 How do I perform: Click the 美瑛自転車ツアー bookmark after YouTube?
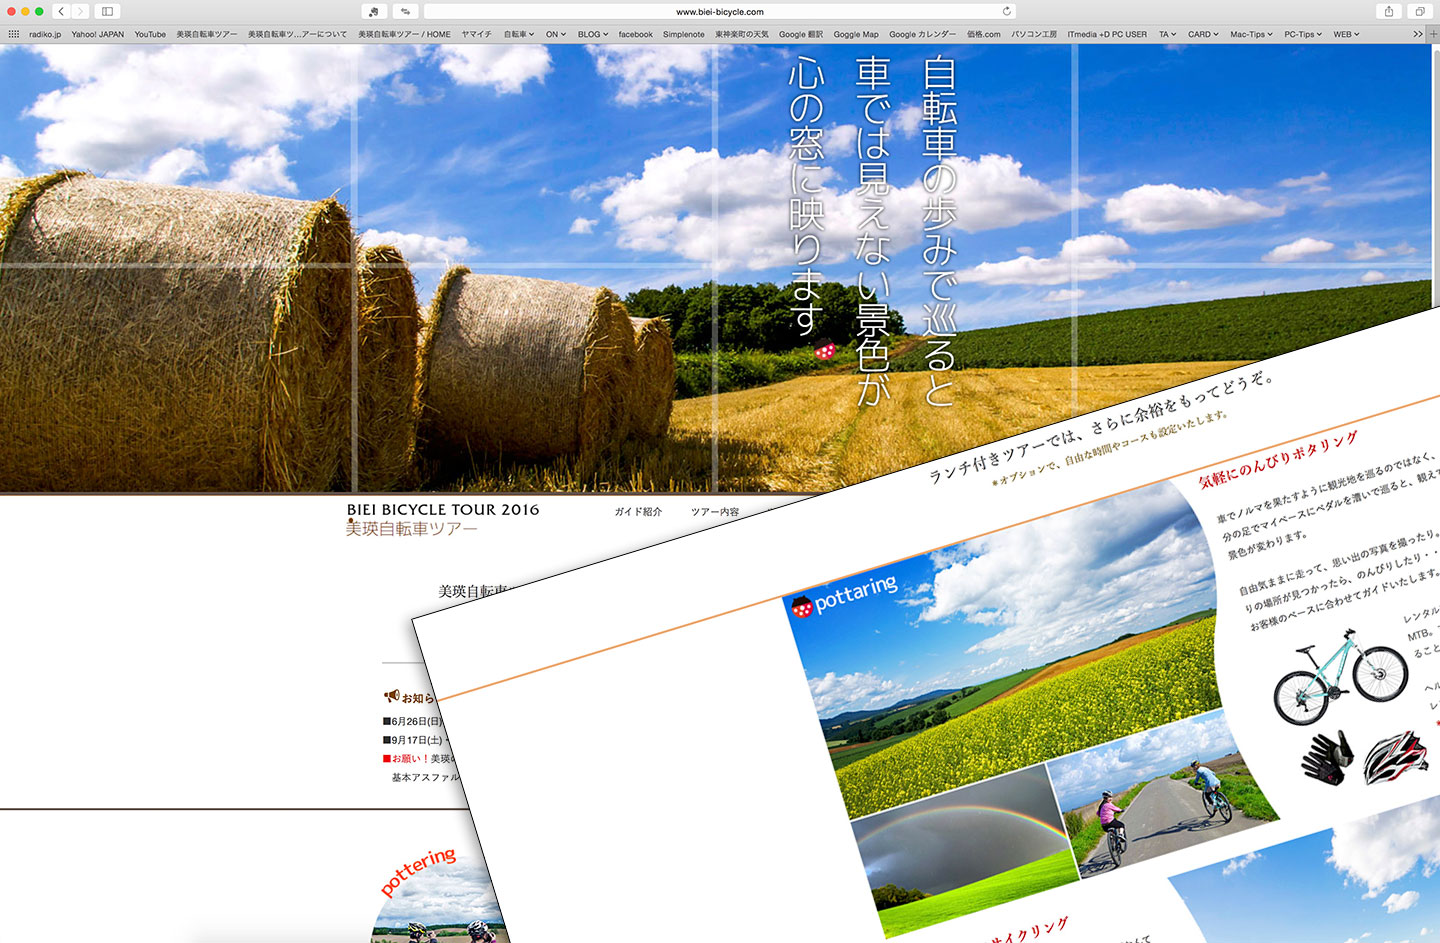click(207, 34)
